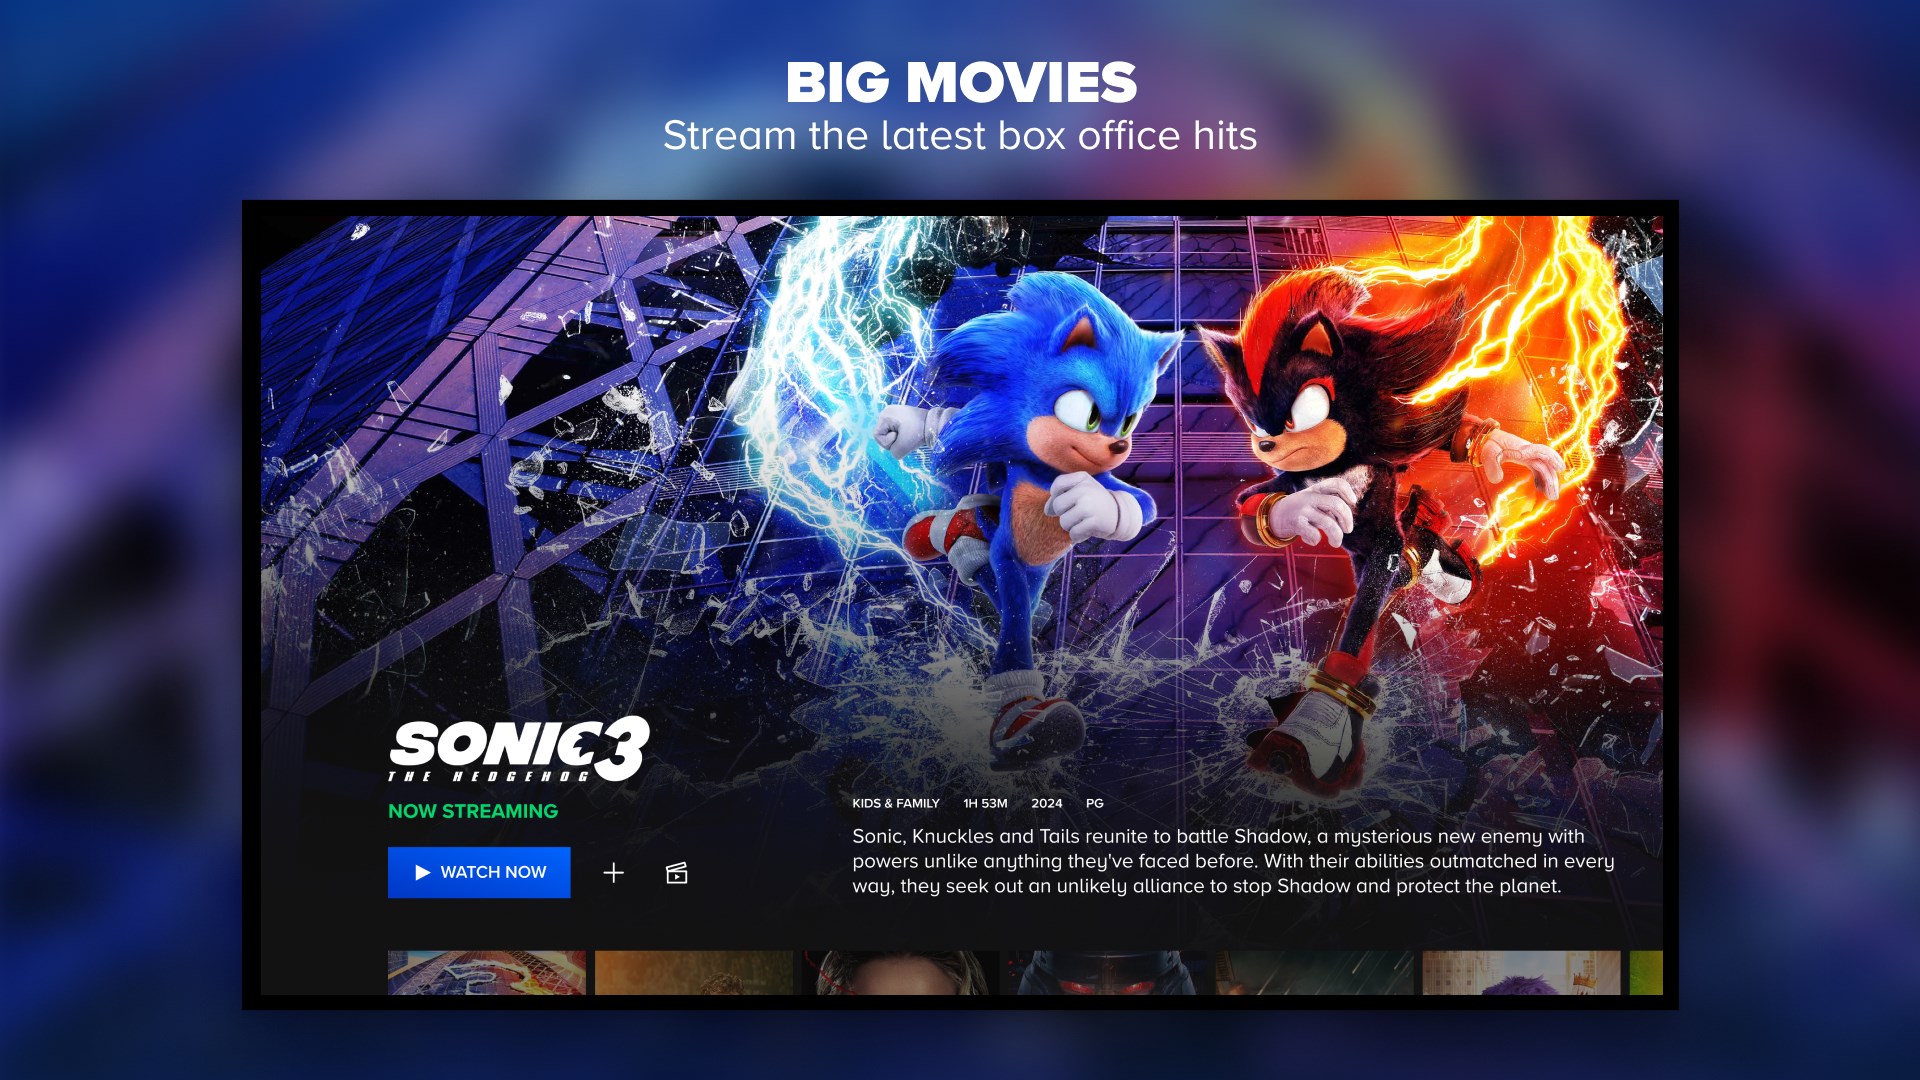Select the Sonic 3 The Hedgehog logo
The height and width of the screenshot is (1080, 1920).
[519, 749]
